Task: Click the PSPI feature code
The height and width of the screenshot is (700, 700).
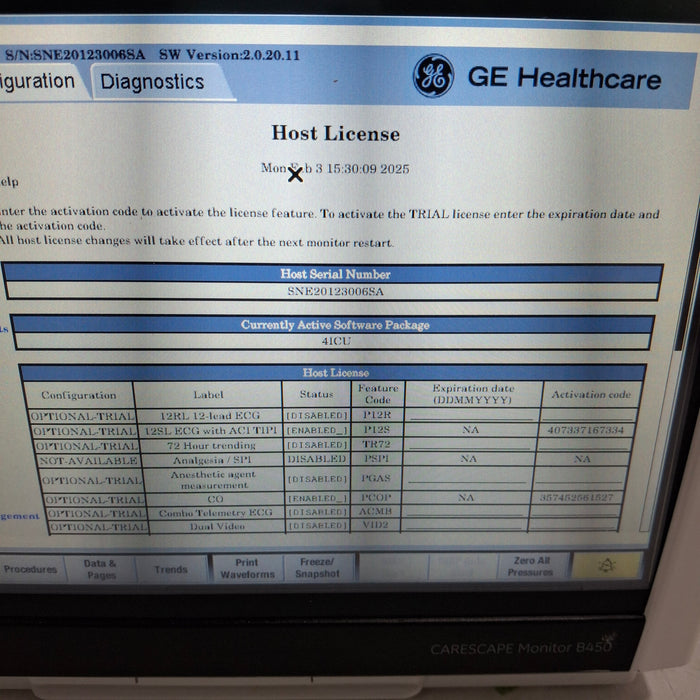Action: point(376,458)
